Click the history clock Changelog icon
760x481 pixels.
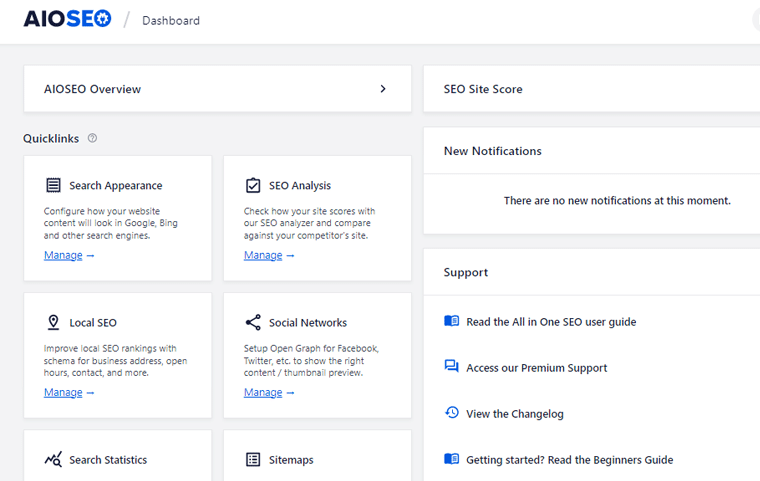[x=452, y=412]
